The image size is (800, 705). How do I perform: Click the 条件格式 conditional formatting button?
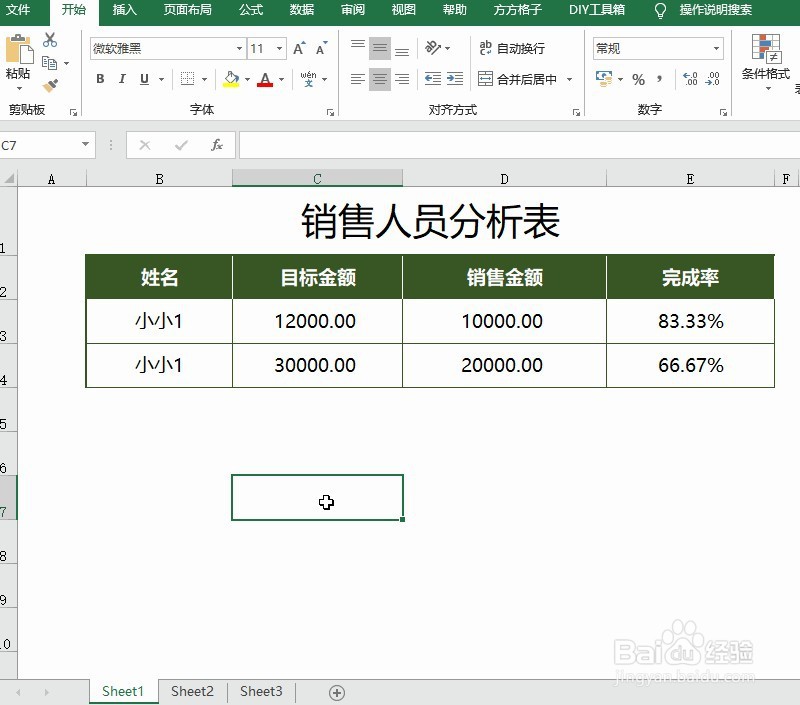pos(766,70)
